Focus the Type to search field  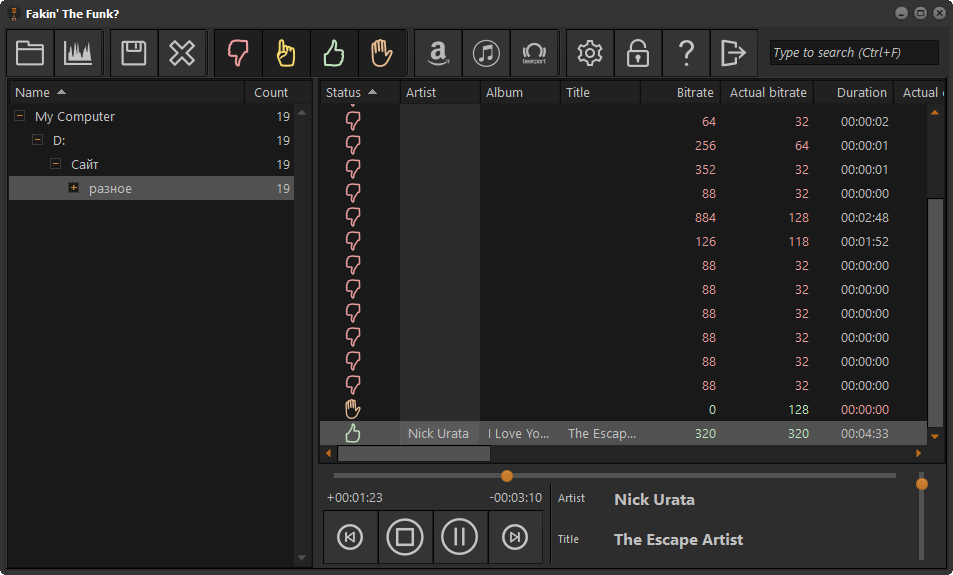pyautogui.click(x=854, y=53)
